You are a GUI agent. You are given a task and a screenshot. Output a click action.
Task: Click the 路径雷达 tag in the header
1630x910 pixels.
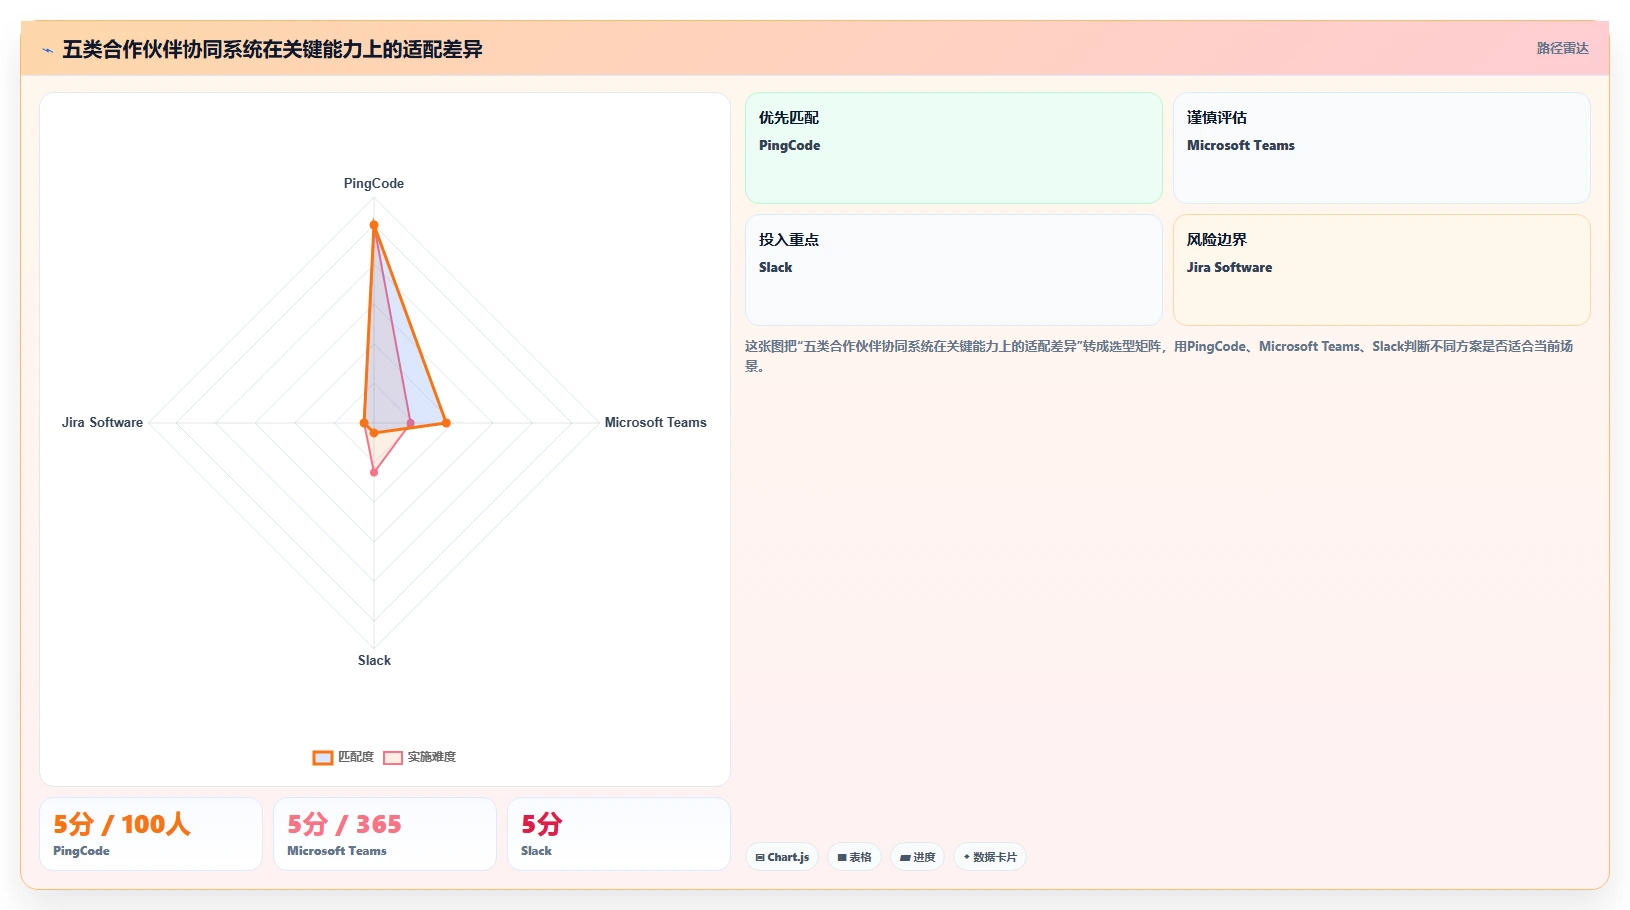pyautogui.click(x=1562, y=48)
